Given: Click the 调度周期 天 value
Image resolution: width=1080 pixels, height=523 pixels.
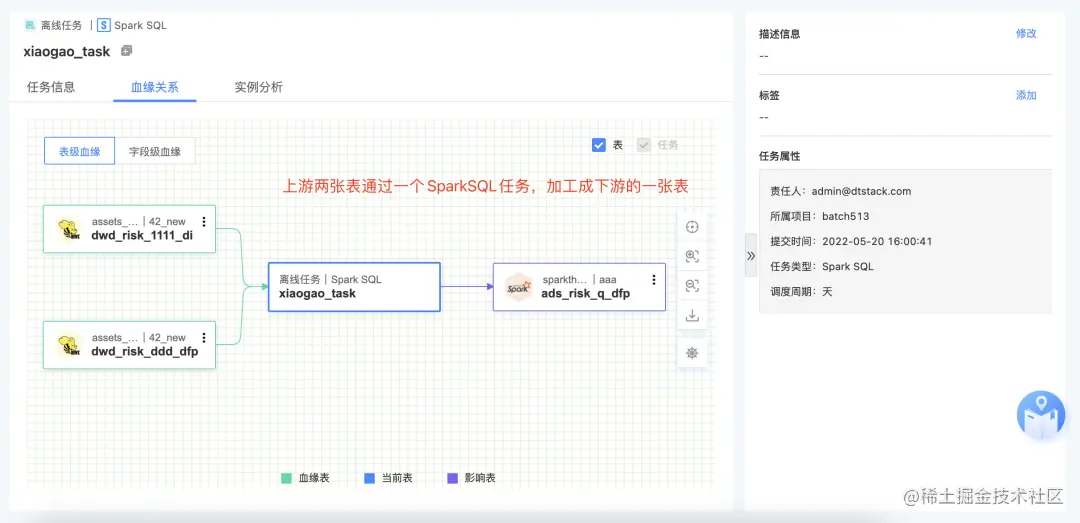Looking at the screenshot, I should (x=827, y=291).
